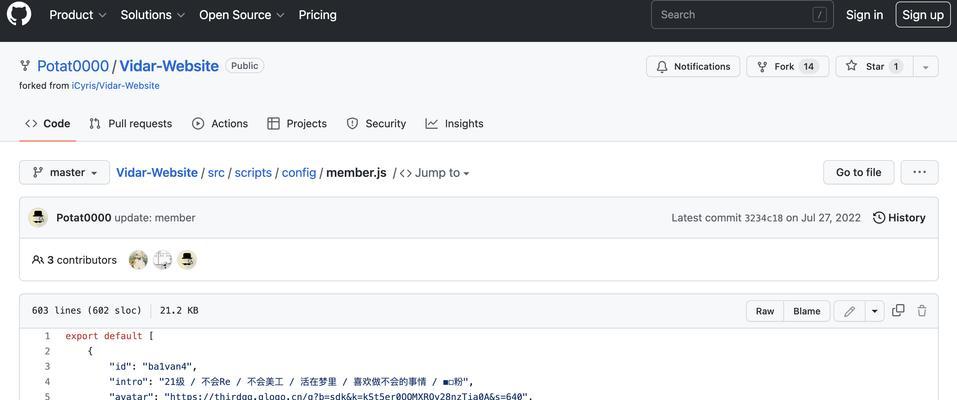Click the Notifications bell button
The width and height of the screenshot is (957, 400).
coord(693,67)
